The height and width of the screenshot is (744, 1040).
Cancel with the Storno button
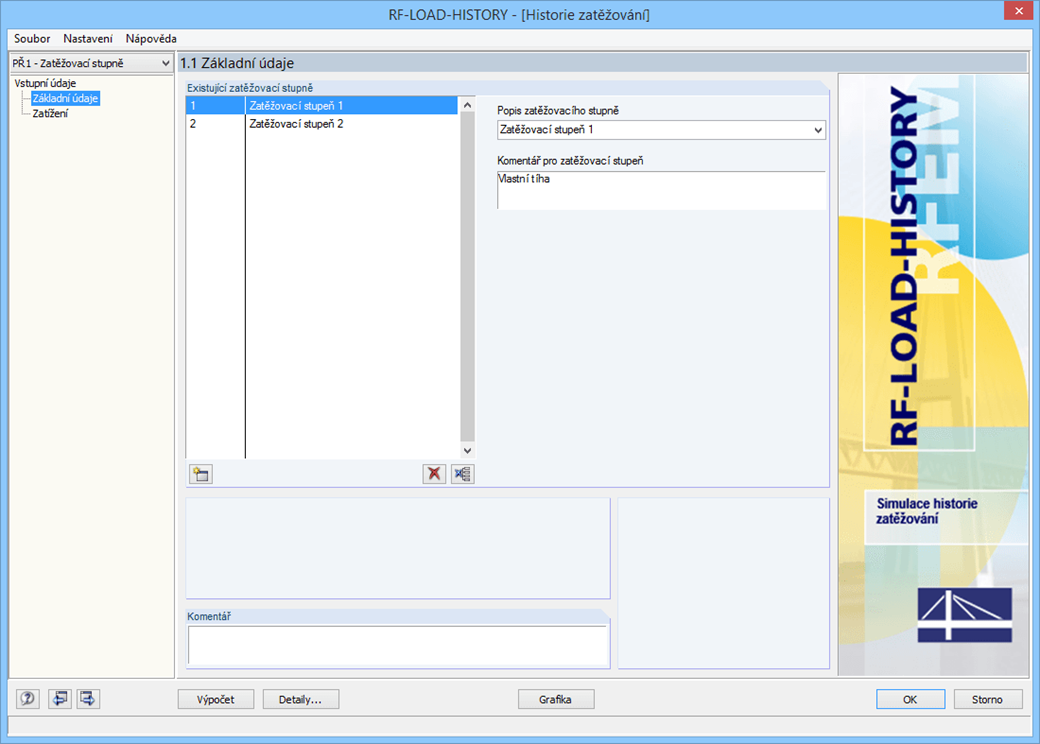click(x=988, y=700)
